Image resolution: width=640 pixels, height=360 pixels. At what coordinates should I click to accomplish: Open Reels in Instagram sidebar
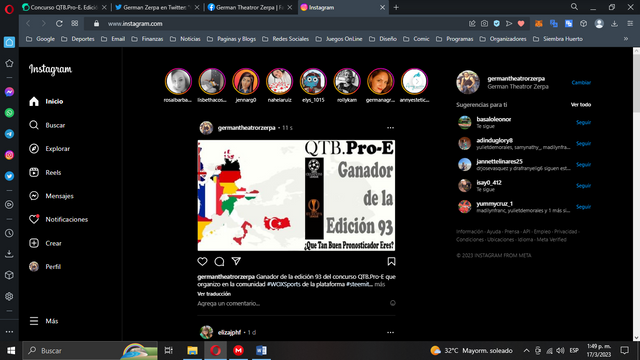point(45,172)
